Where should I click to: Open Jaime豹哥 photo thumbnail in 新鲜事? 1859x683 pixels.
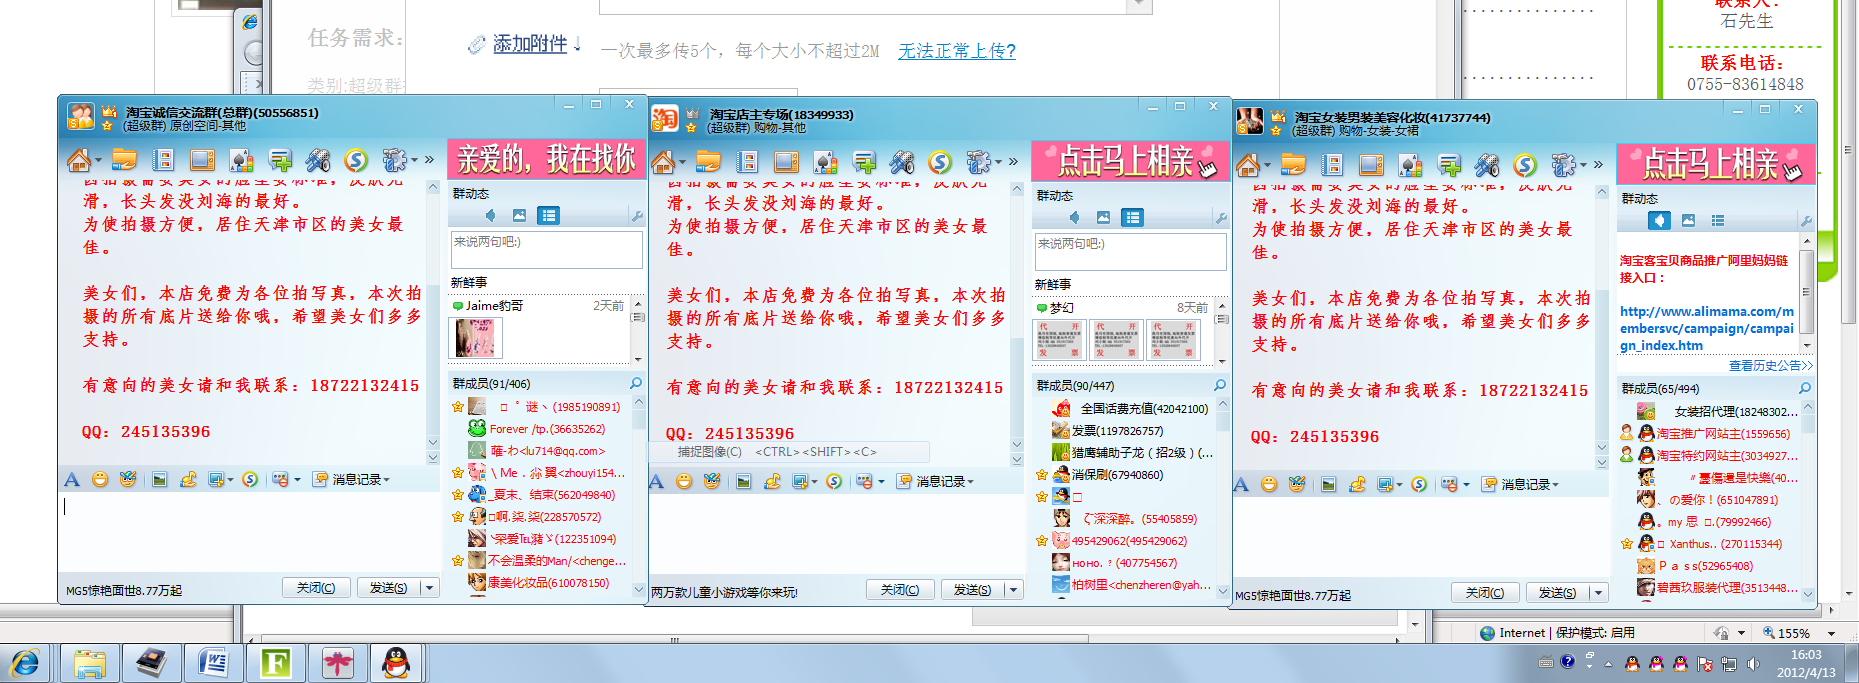[476, 338]
